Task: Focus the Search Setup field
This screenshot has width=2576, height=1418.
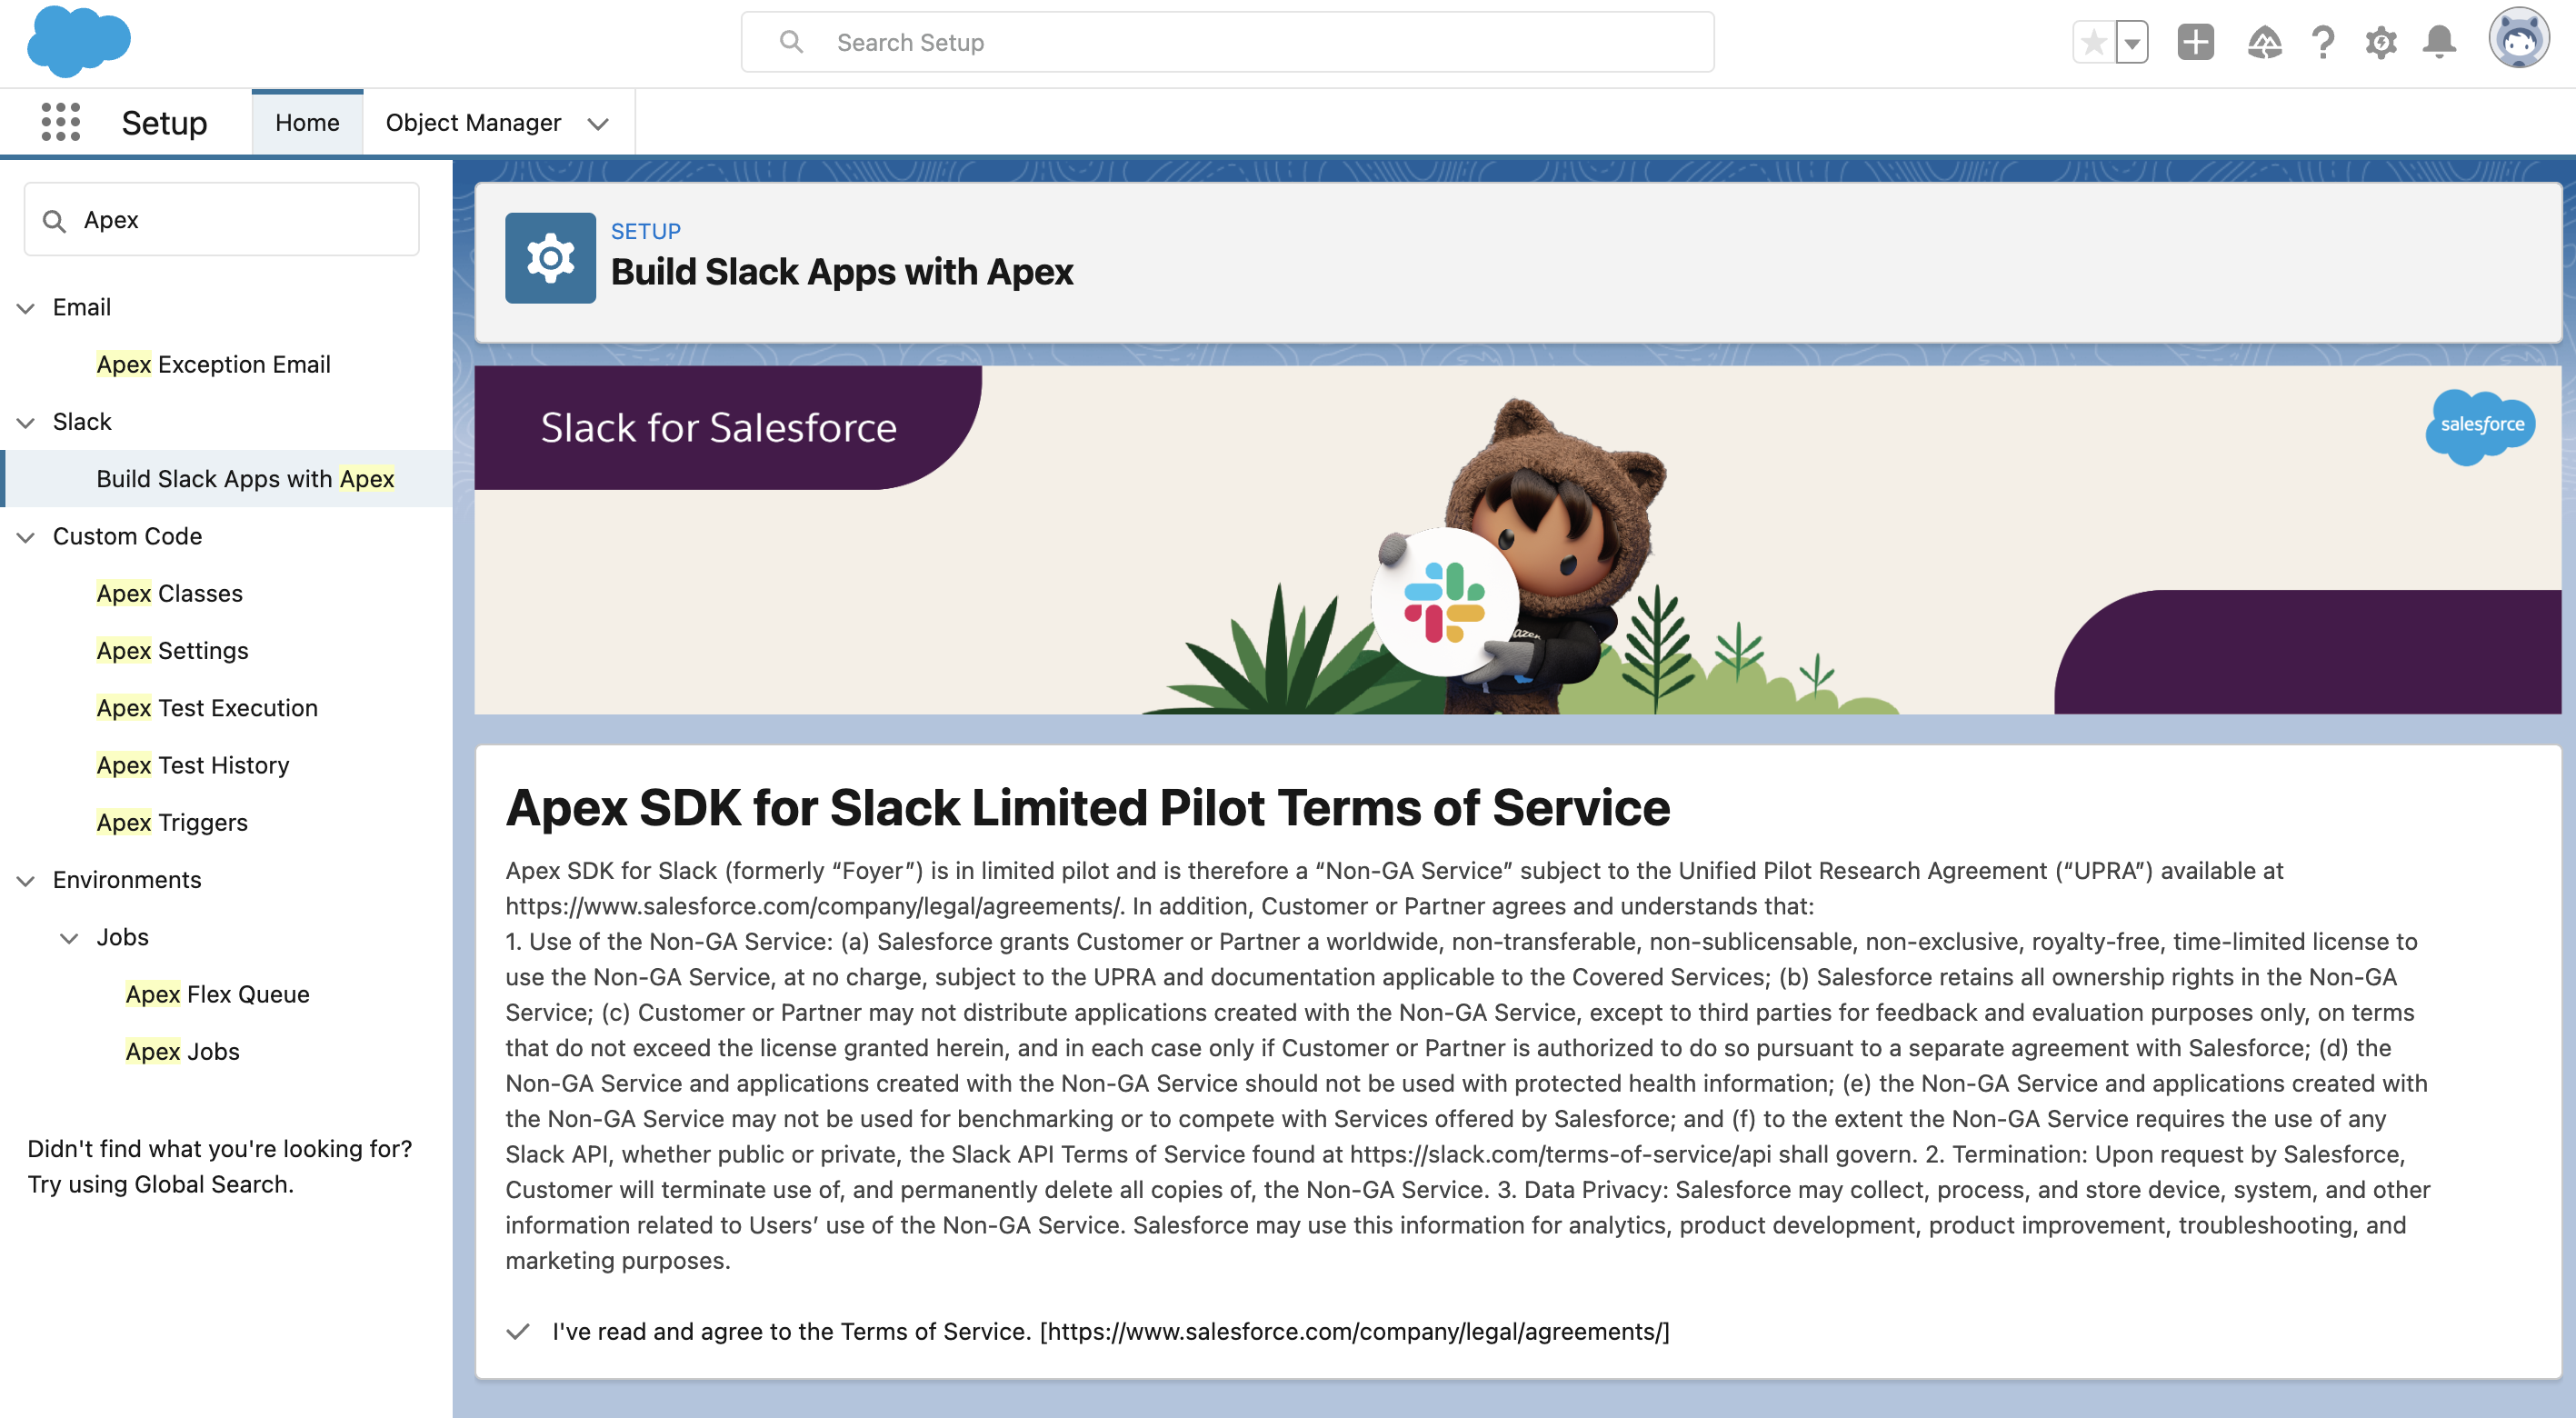Action: (1227, 42)
